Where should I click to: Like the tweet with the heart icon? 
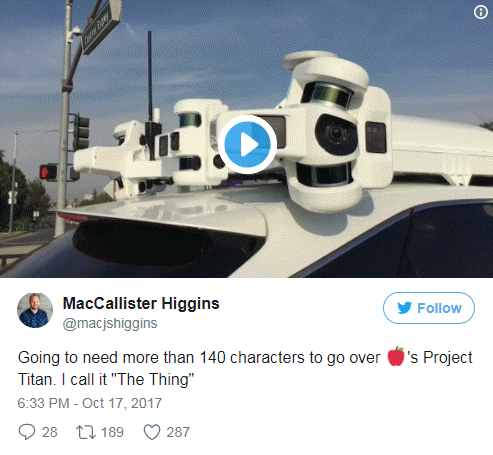pyautogui.click(x=152, y=432)
